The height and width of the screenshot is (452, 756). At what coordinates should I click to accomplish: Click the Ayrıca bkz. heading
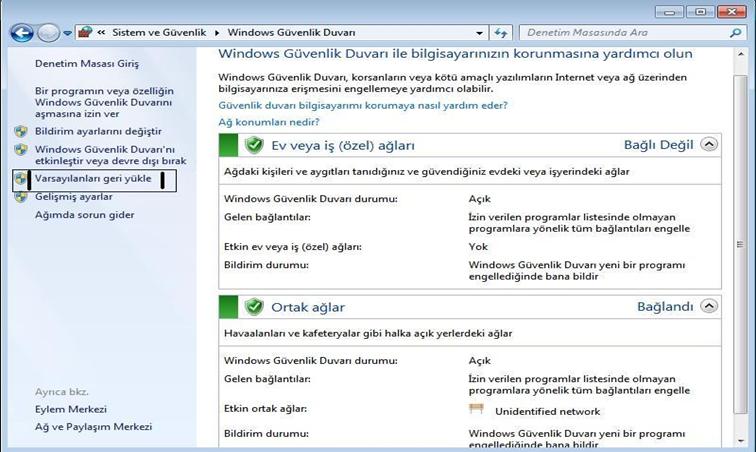click(62, 392)
